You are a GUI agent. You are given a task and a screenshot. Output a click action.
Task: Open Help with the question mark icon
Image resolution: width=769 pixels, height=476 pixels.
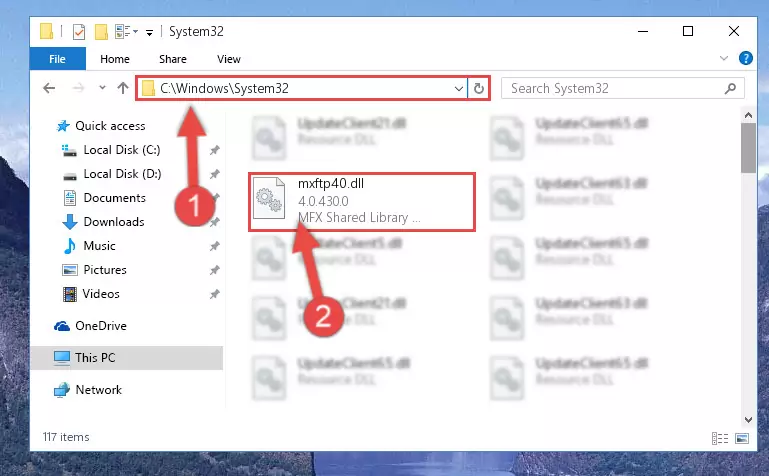tap(745, 58)
